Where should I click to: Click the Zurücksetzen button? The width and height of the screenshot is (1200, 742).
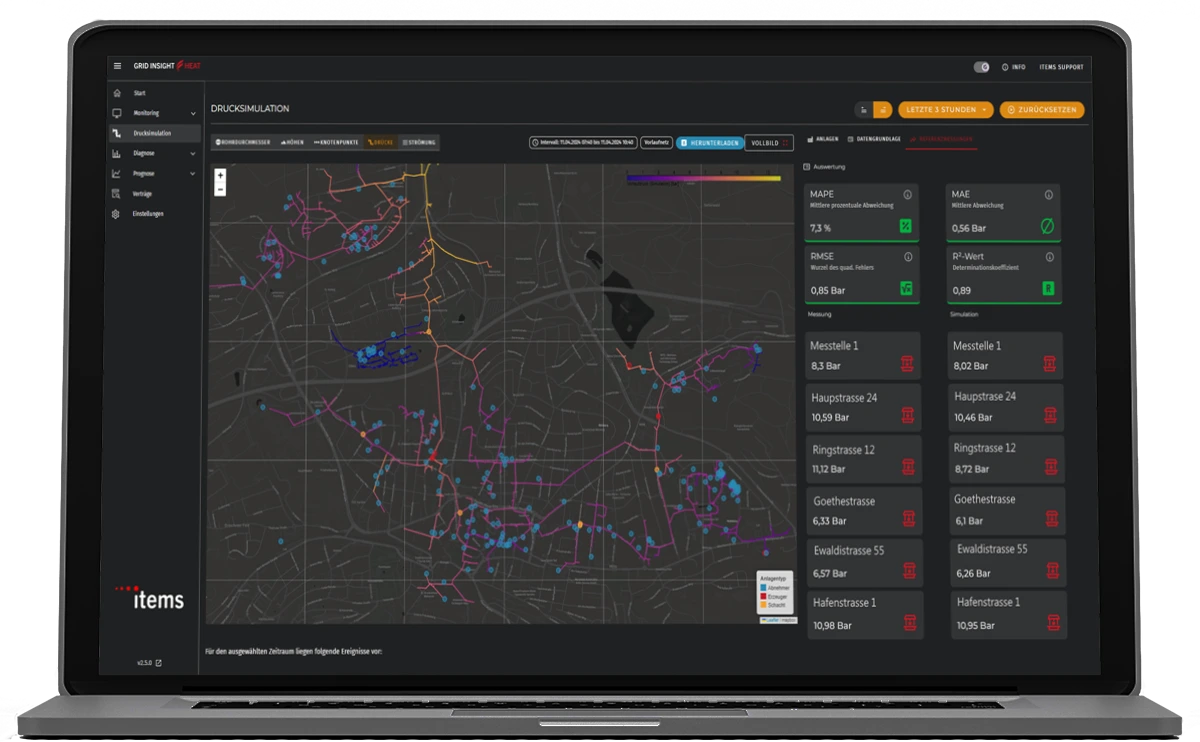click(1041, 110)
